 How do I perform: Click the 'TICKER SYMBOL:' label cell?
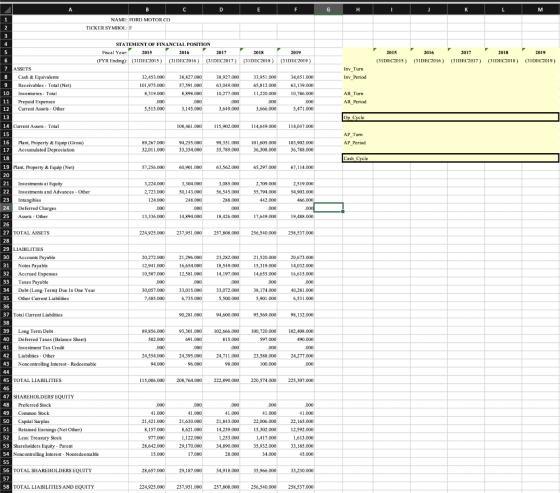106,28
